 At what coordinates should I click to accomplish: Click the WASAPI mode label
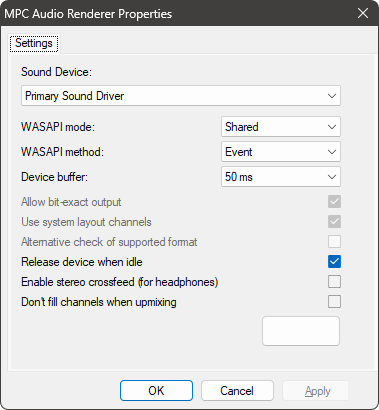coord(58,127)
